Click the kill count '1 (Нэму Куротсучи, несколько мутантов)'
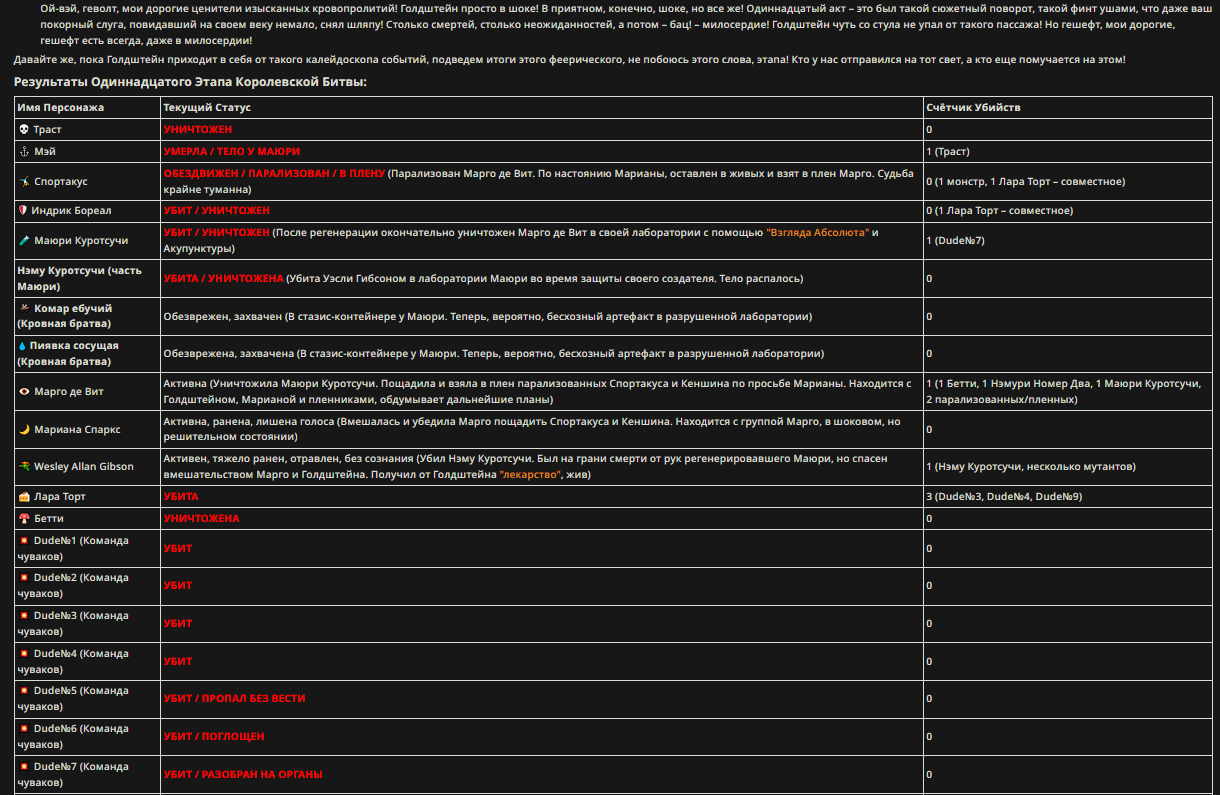The height and width of the screenshot is (795, 1220). 1031,467
